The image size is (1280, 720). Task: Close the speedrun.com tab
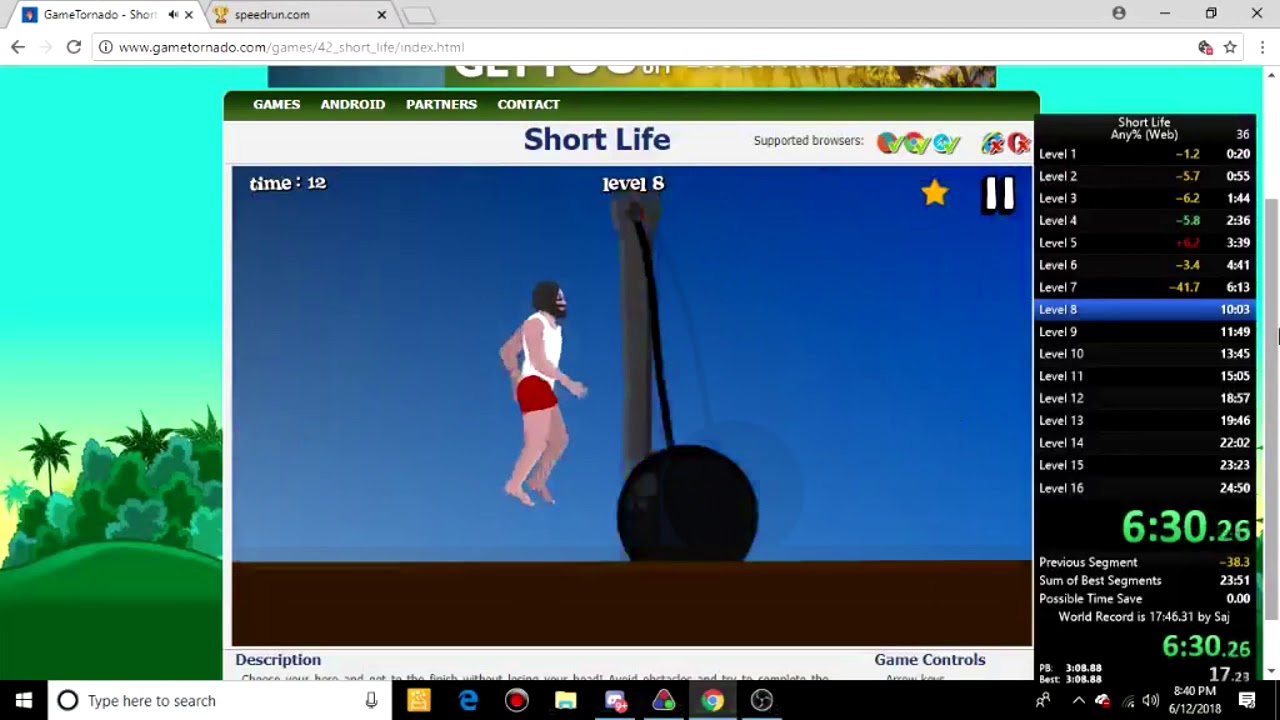pos(381,15)
